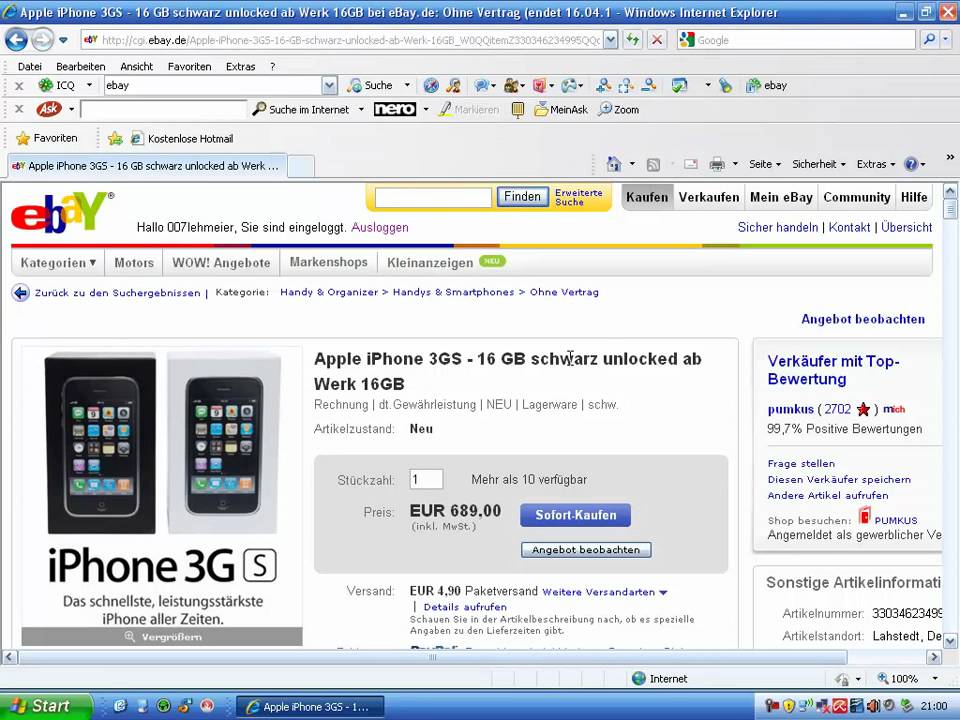Open the ICQ search box dropdown

pyautogui.click(x=329, y=86)
